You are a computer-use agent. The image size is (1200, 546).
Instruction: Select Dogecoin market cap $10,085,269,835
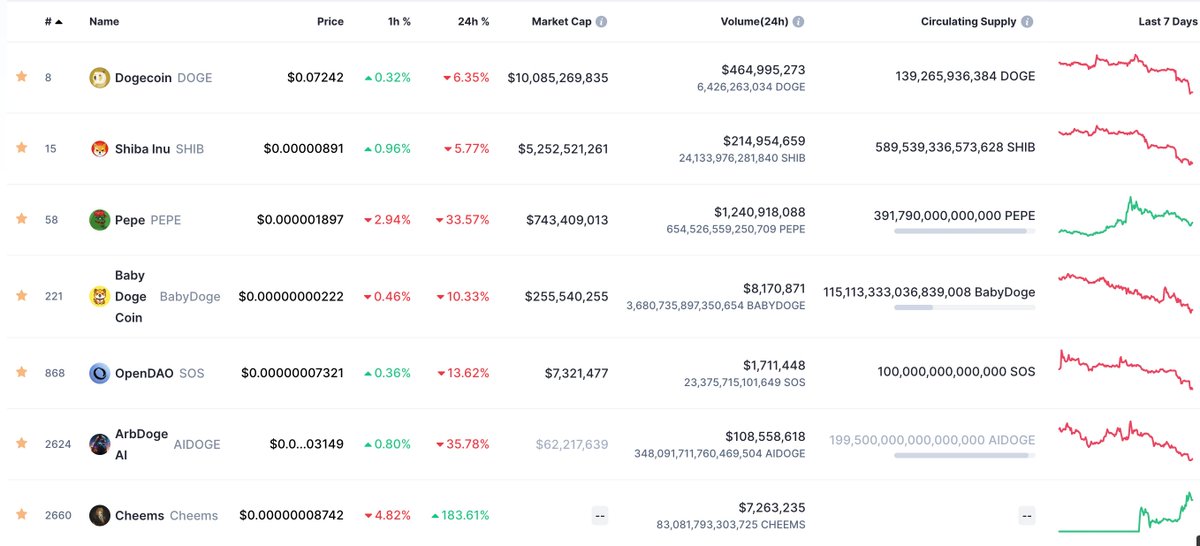click(x=557, y=77)
